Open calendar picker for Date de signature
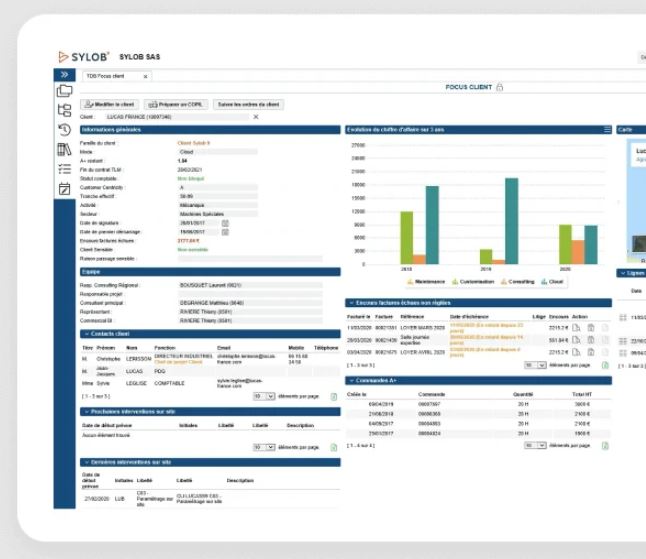Viewport: 646px width, 559px height. (225, 222)
